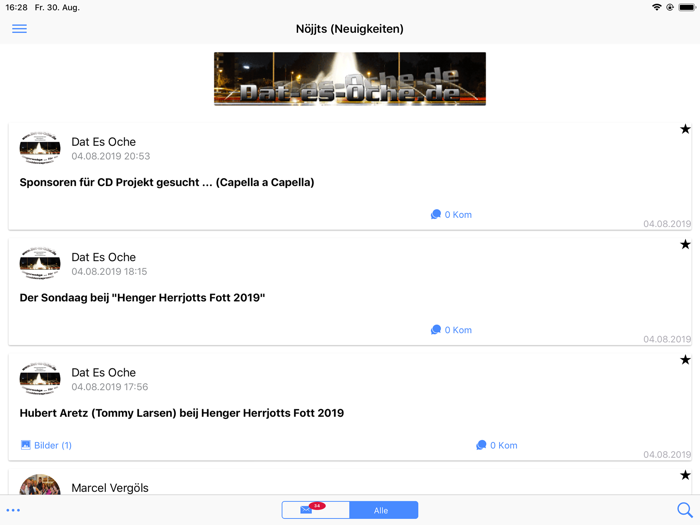Open the hamburger menu

pyautogui.click(x=19, y=29)
